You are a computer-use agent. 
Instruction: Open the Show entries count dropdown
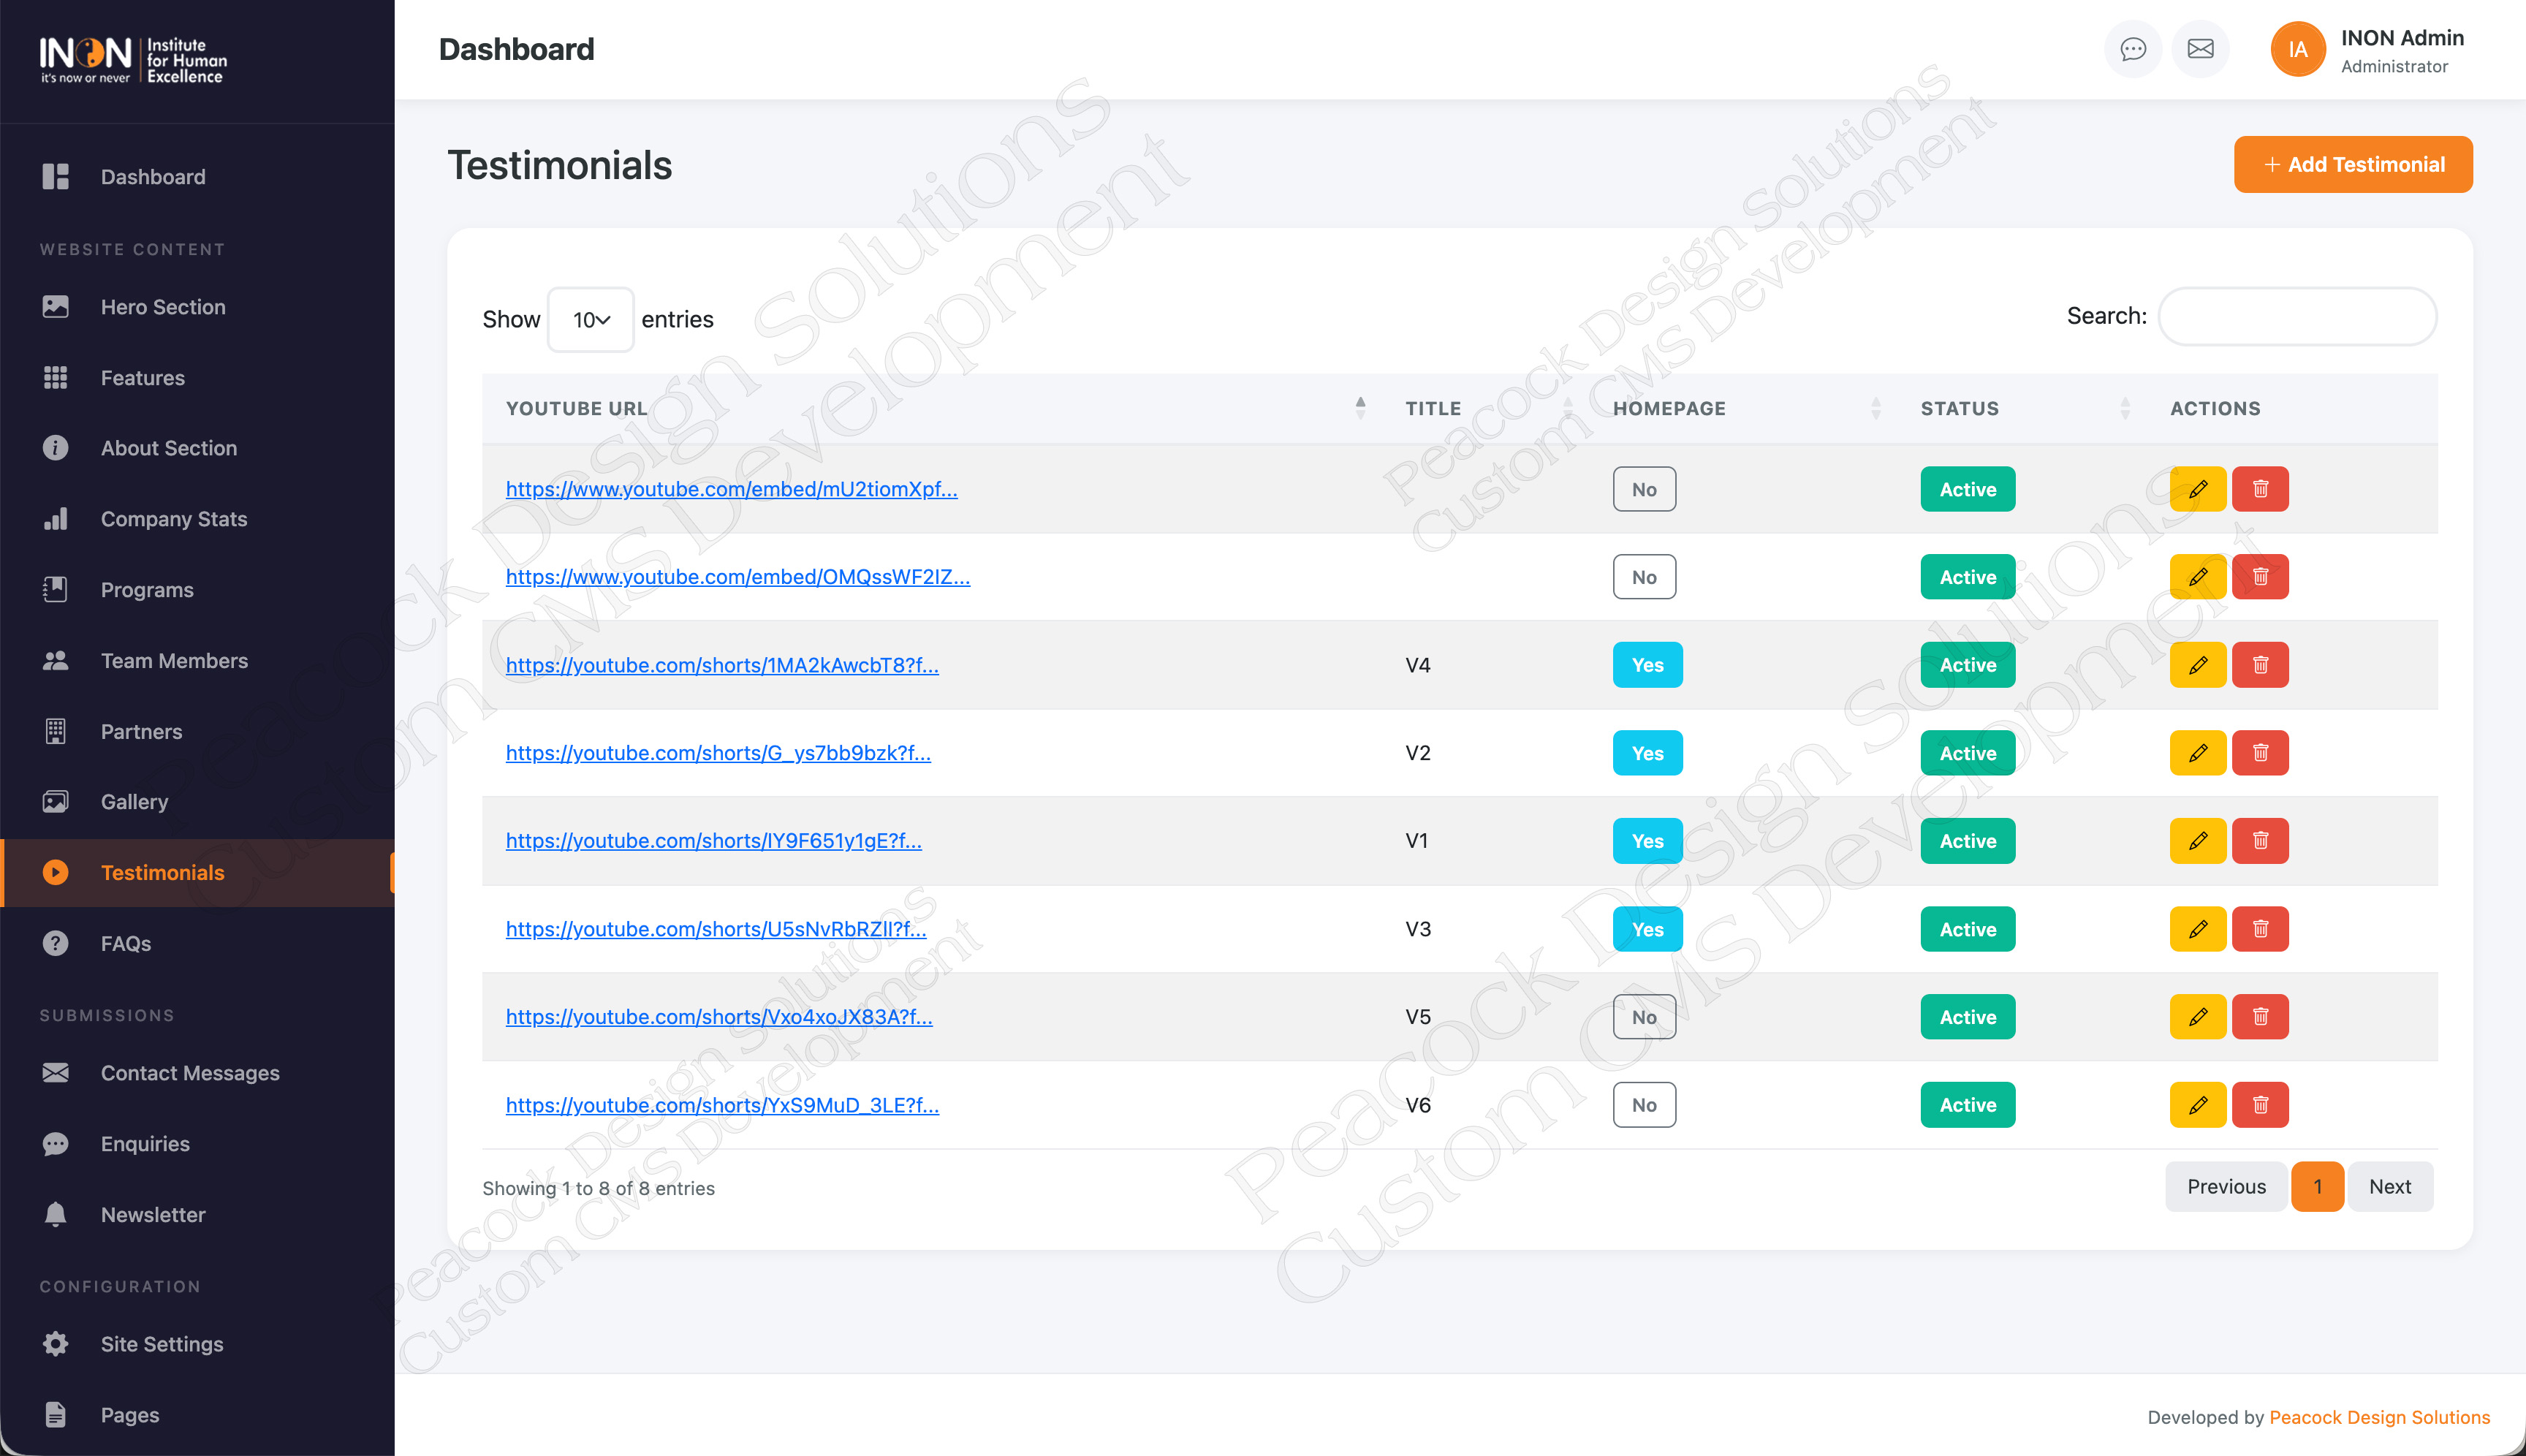[x=590, y=320]
